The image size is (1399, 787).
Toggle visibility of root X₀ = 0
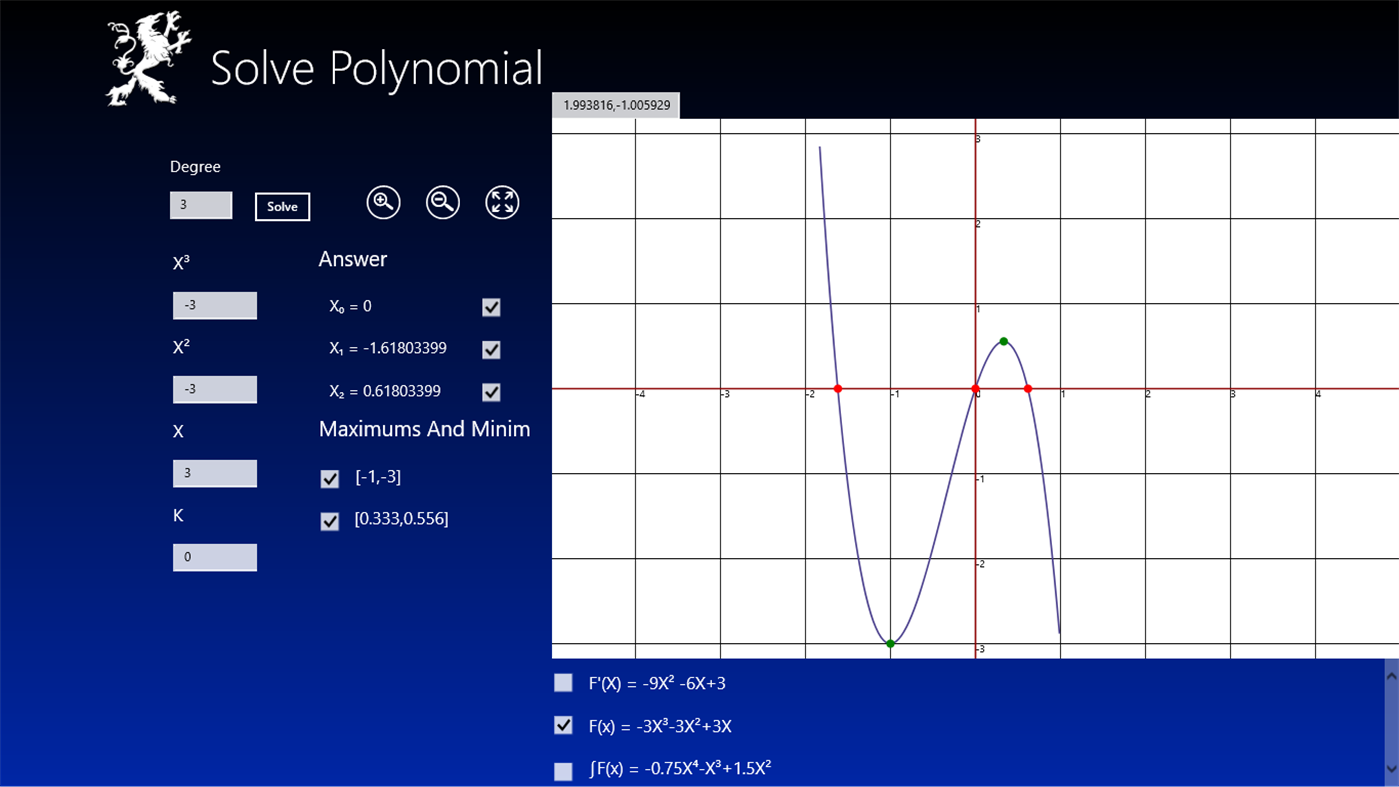[490, 307]
